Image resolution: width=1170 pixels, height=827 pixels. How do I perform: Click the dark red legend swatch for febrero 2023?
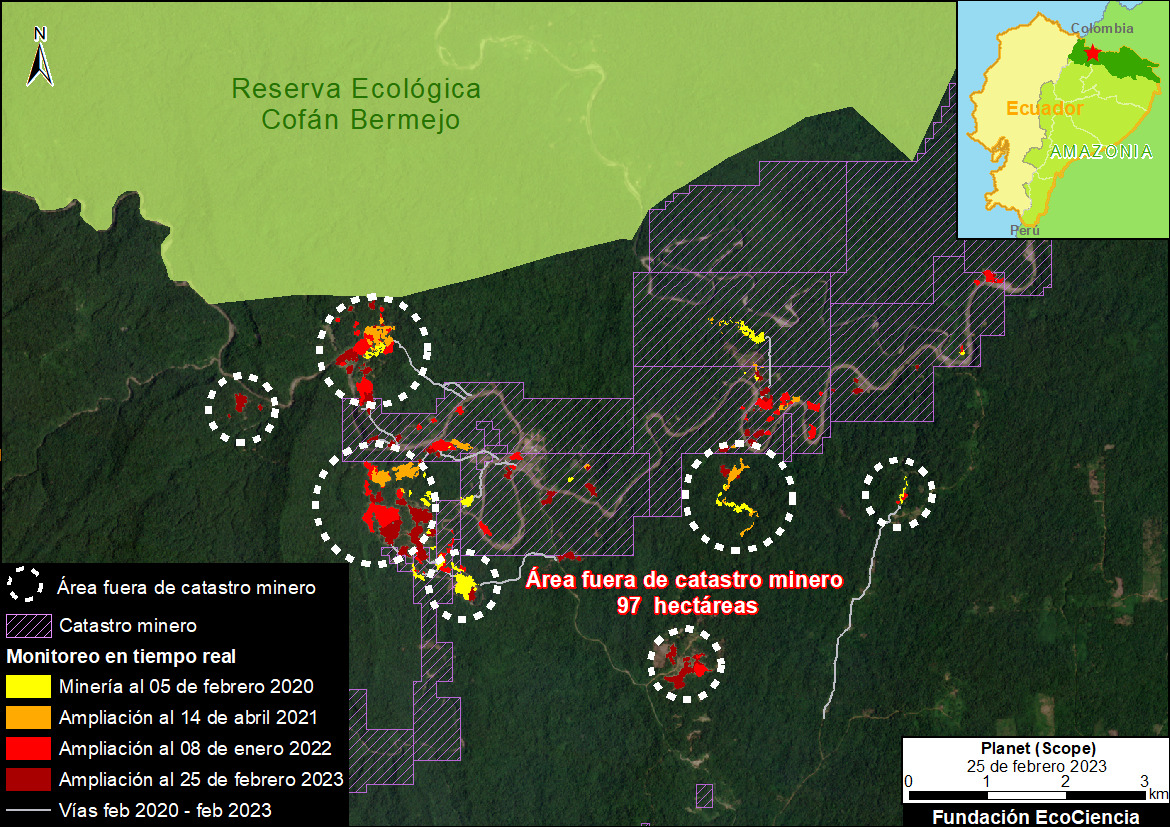[28, 779]
